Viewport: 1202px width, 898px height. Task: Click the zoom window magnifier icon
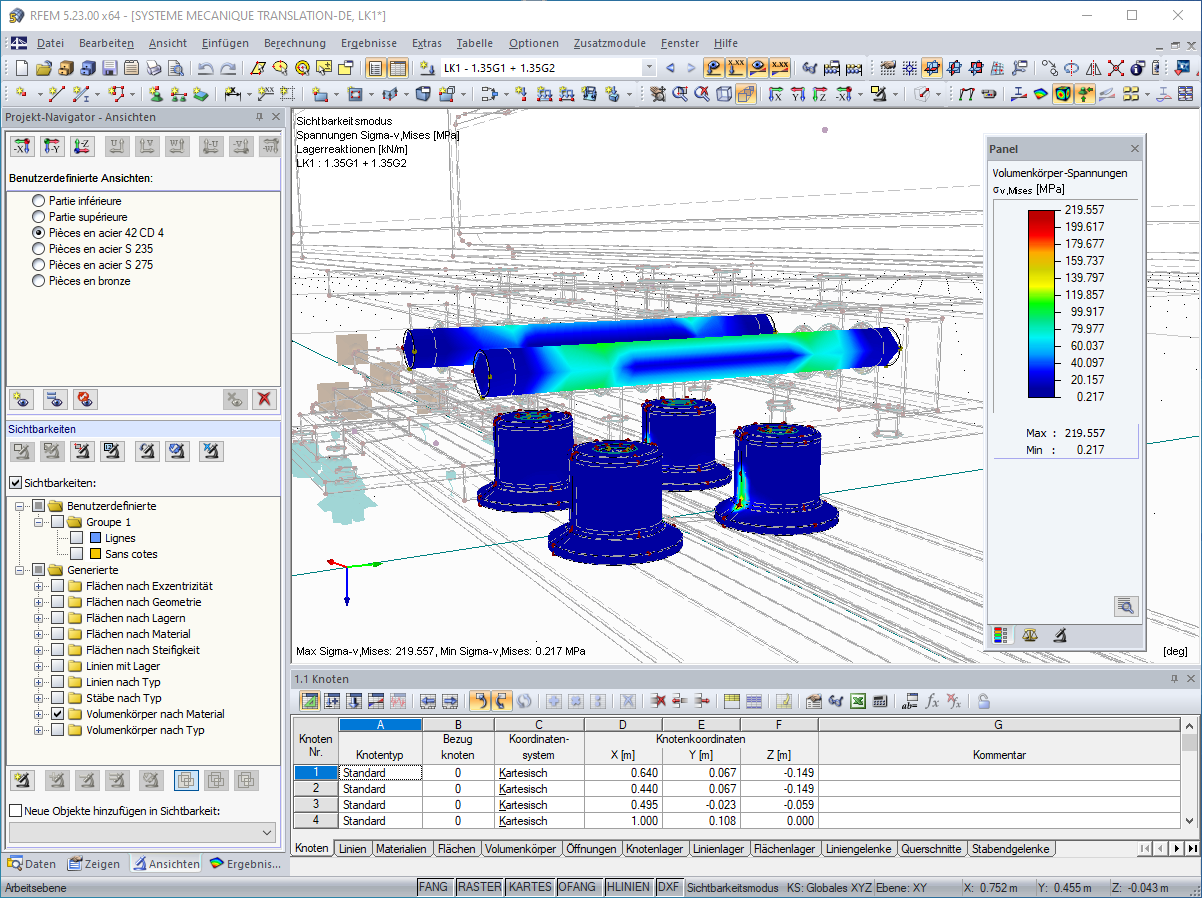[679, 94]
